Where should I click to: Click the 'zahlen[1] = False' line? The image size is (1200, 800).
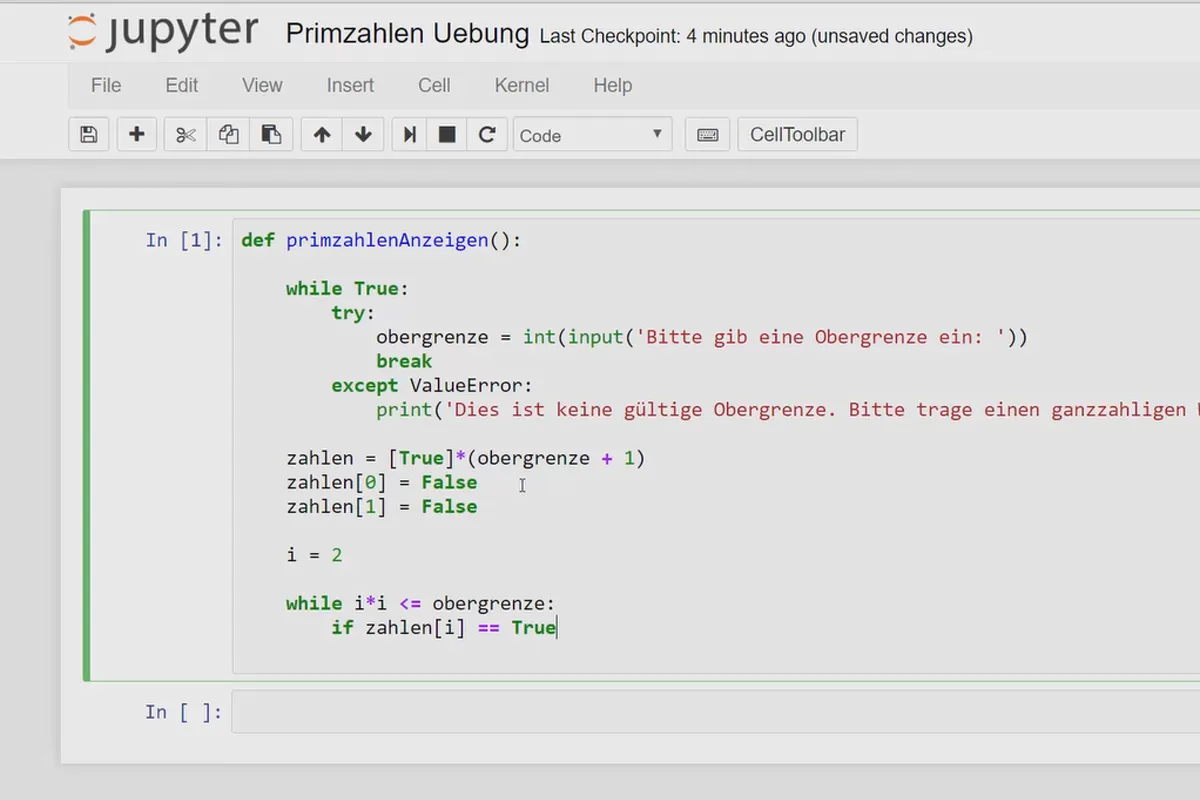[x=381, y=506]
